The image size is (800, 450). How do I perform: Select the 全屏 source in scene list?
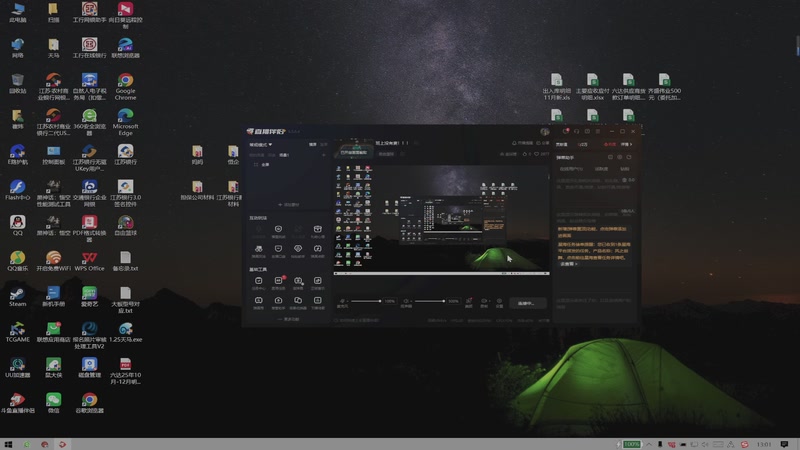[x=265, y=165]
